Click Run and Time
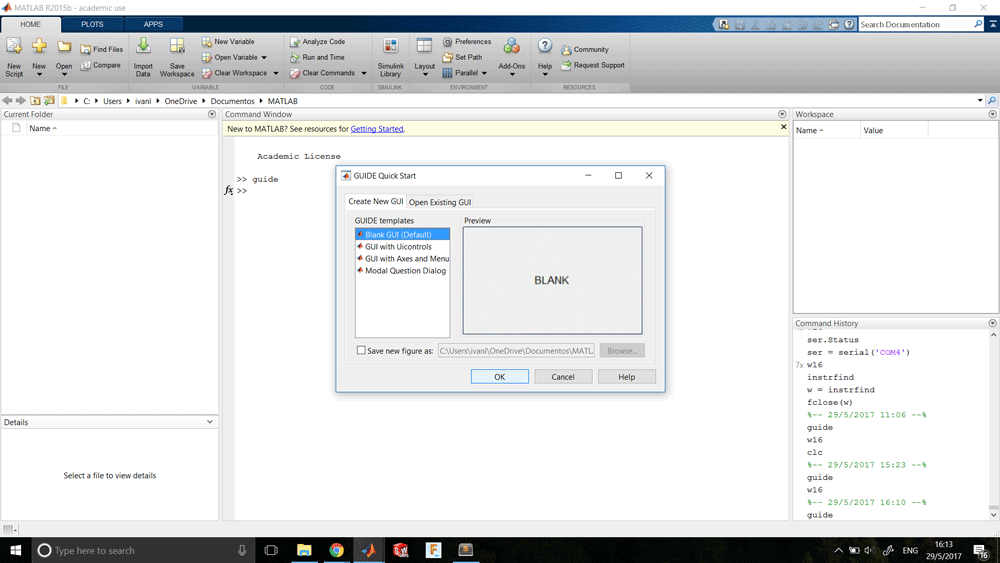This screenshot has height=563, width=1000. (317, 57)
